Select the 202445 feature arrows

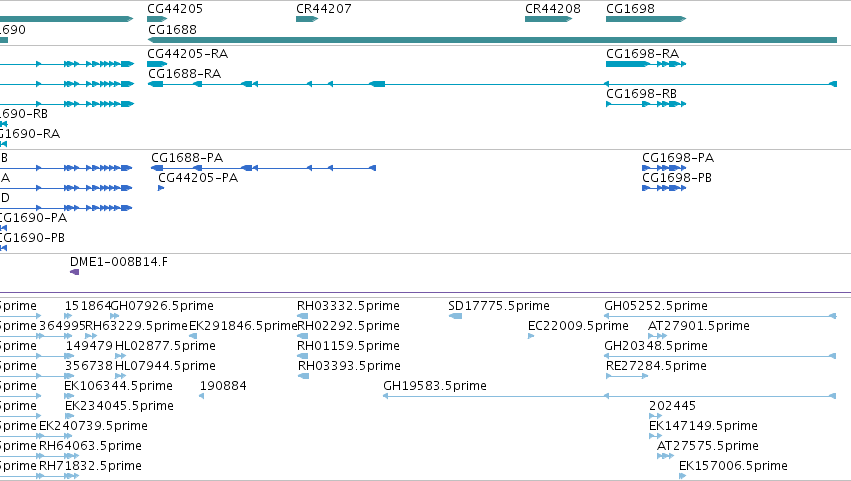pyautogui.click(x=656, y=416)
